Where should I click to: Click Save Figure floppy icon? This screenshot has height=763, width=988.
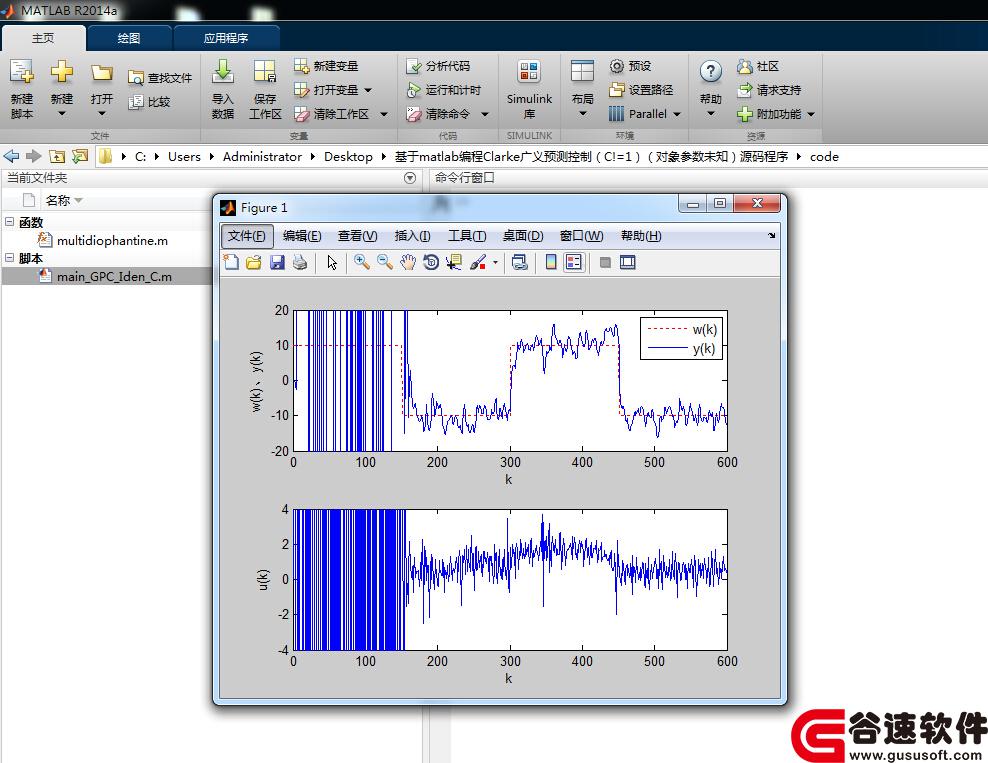click(x=277, y=262)
